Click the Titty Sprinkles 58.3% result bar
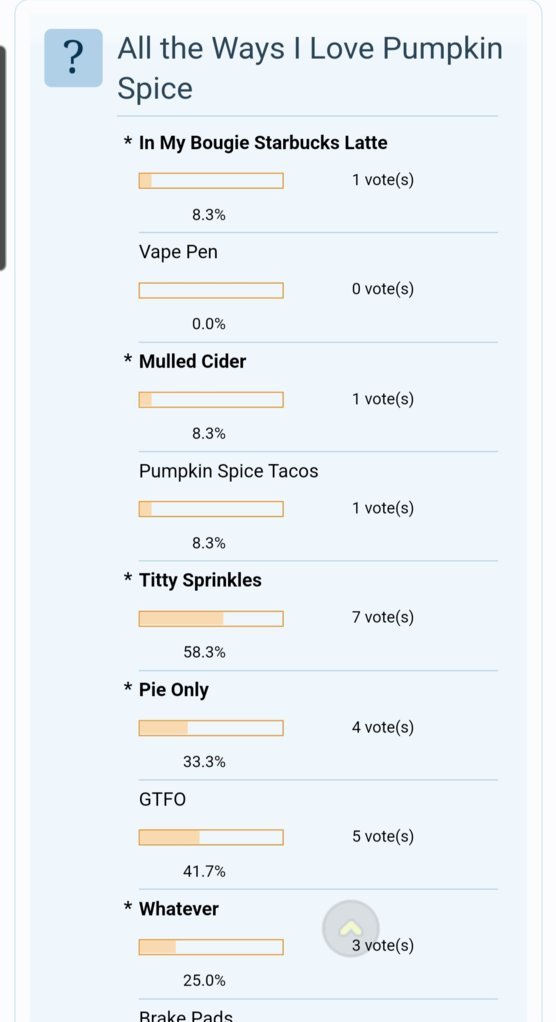 [x=211, y=619]
